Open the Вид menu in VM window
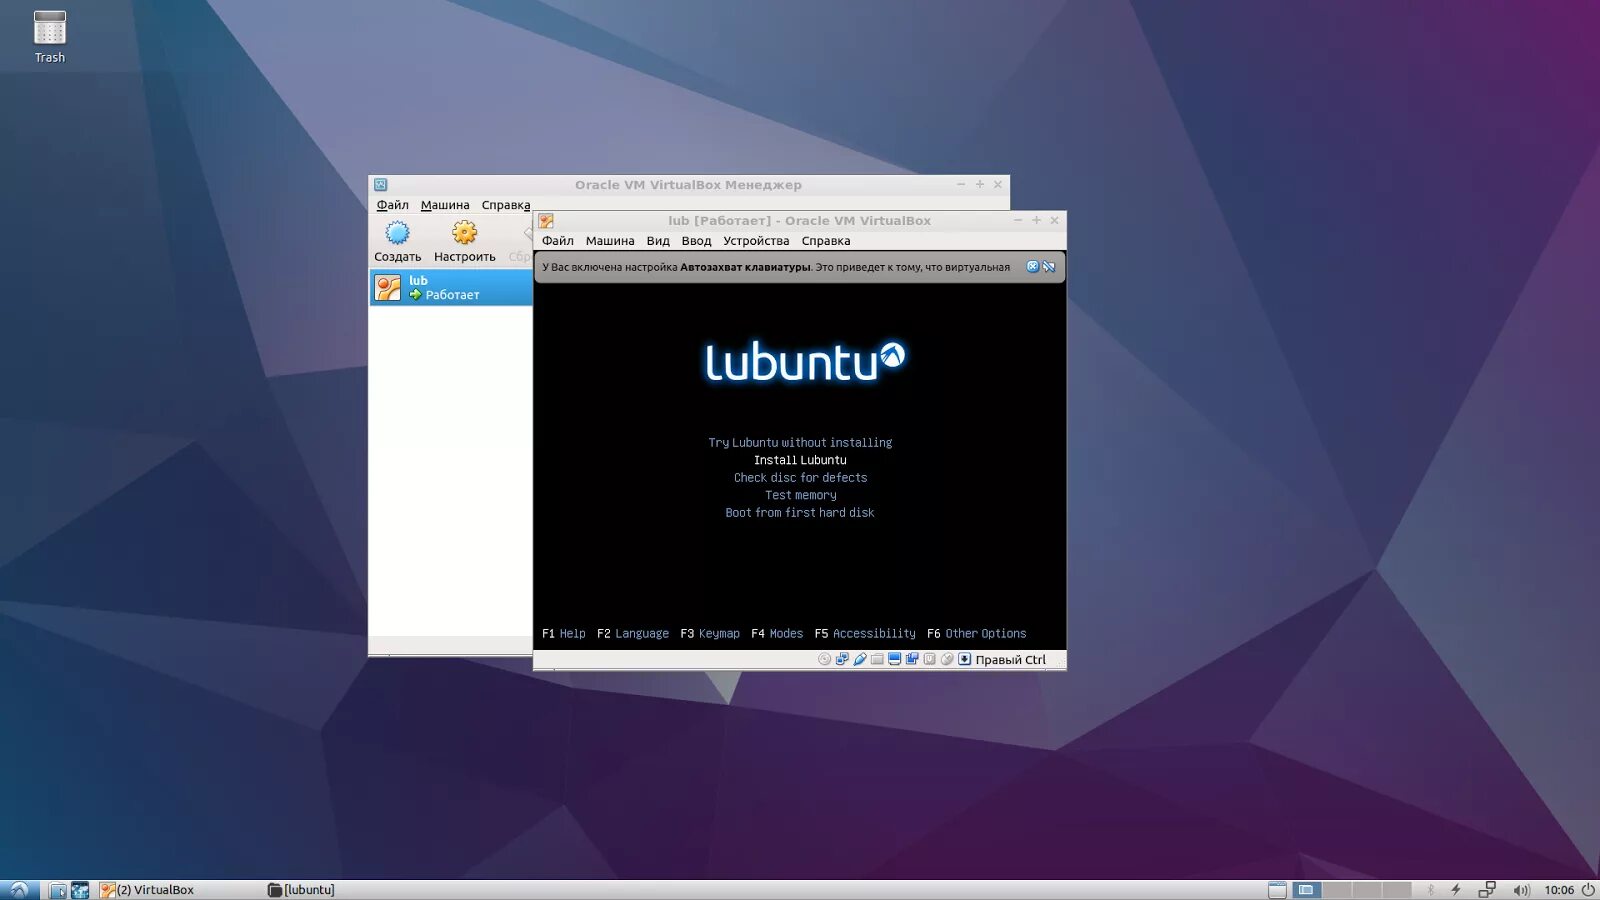This screenshot has height=900, width=1600. tap(658, 241)
